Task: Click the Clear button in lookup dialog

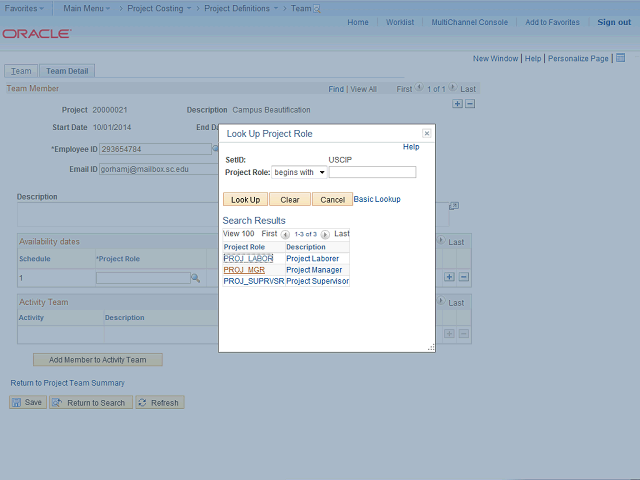Action: [290, 200]
